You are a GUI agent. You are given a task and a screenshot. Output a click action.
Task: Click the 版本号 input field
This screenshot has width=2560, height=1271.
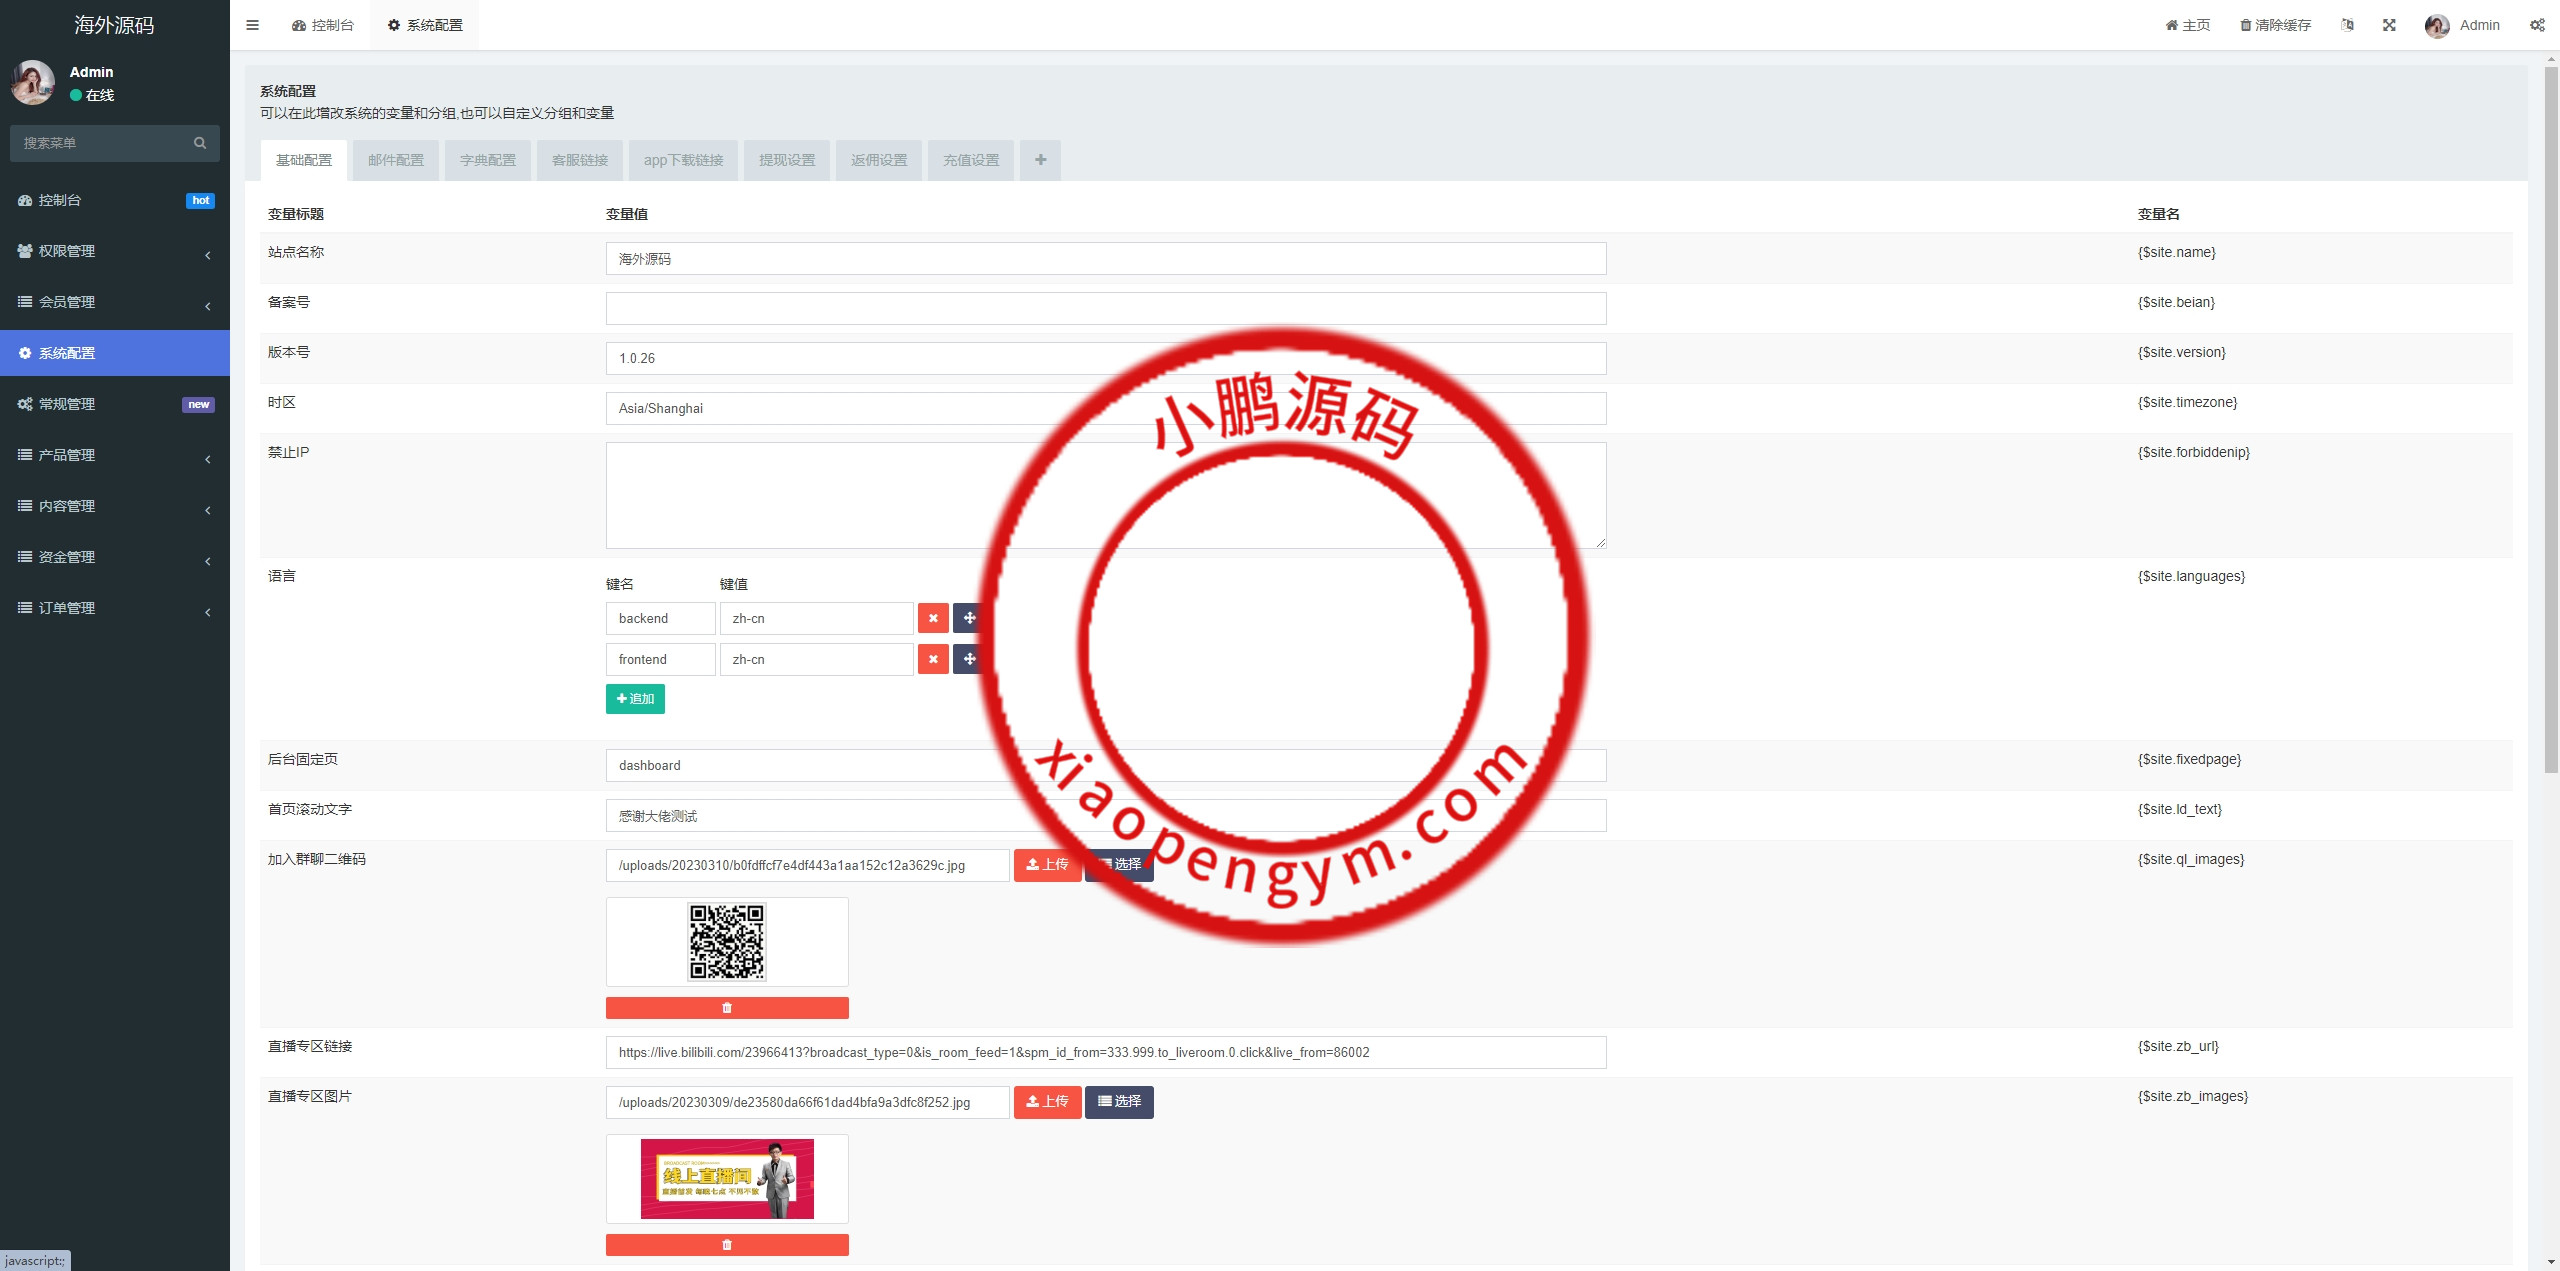1105,358
